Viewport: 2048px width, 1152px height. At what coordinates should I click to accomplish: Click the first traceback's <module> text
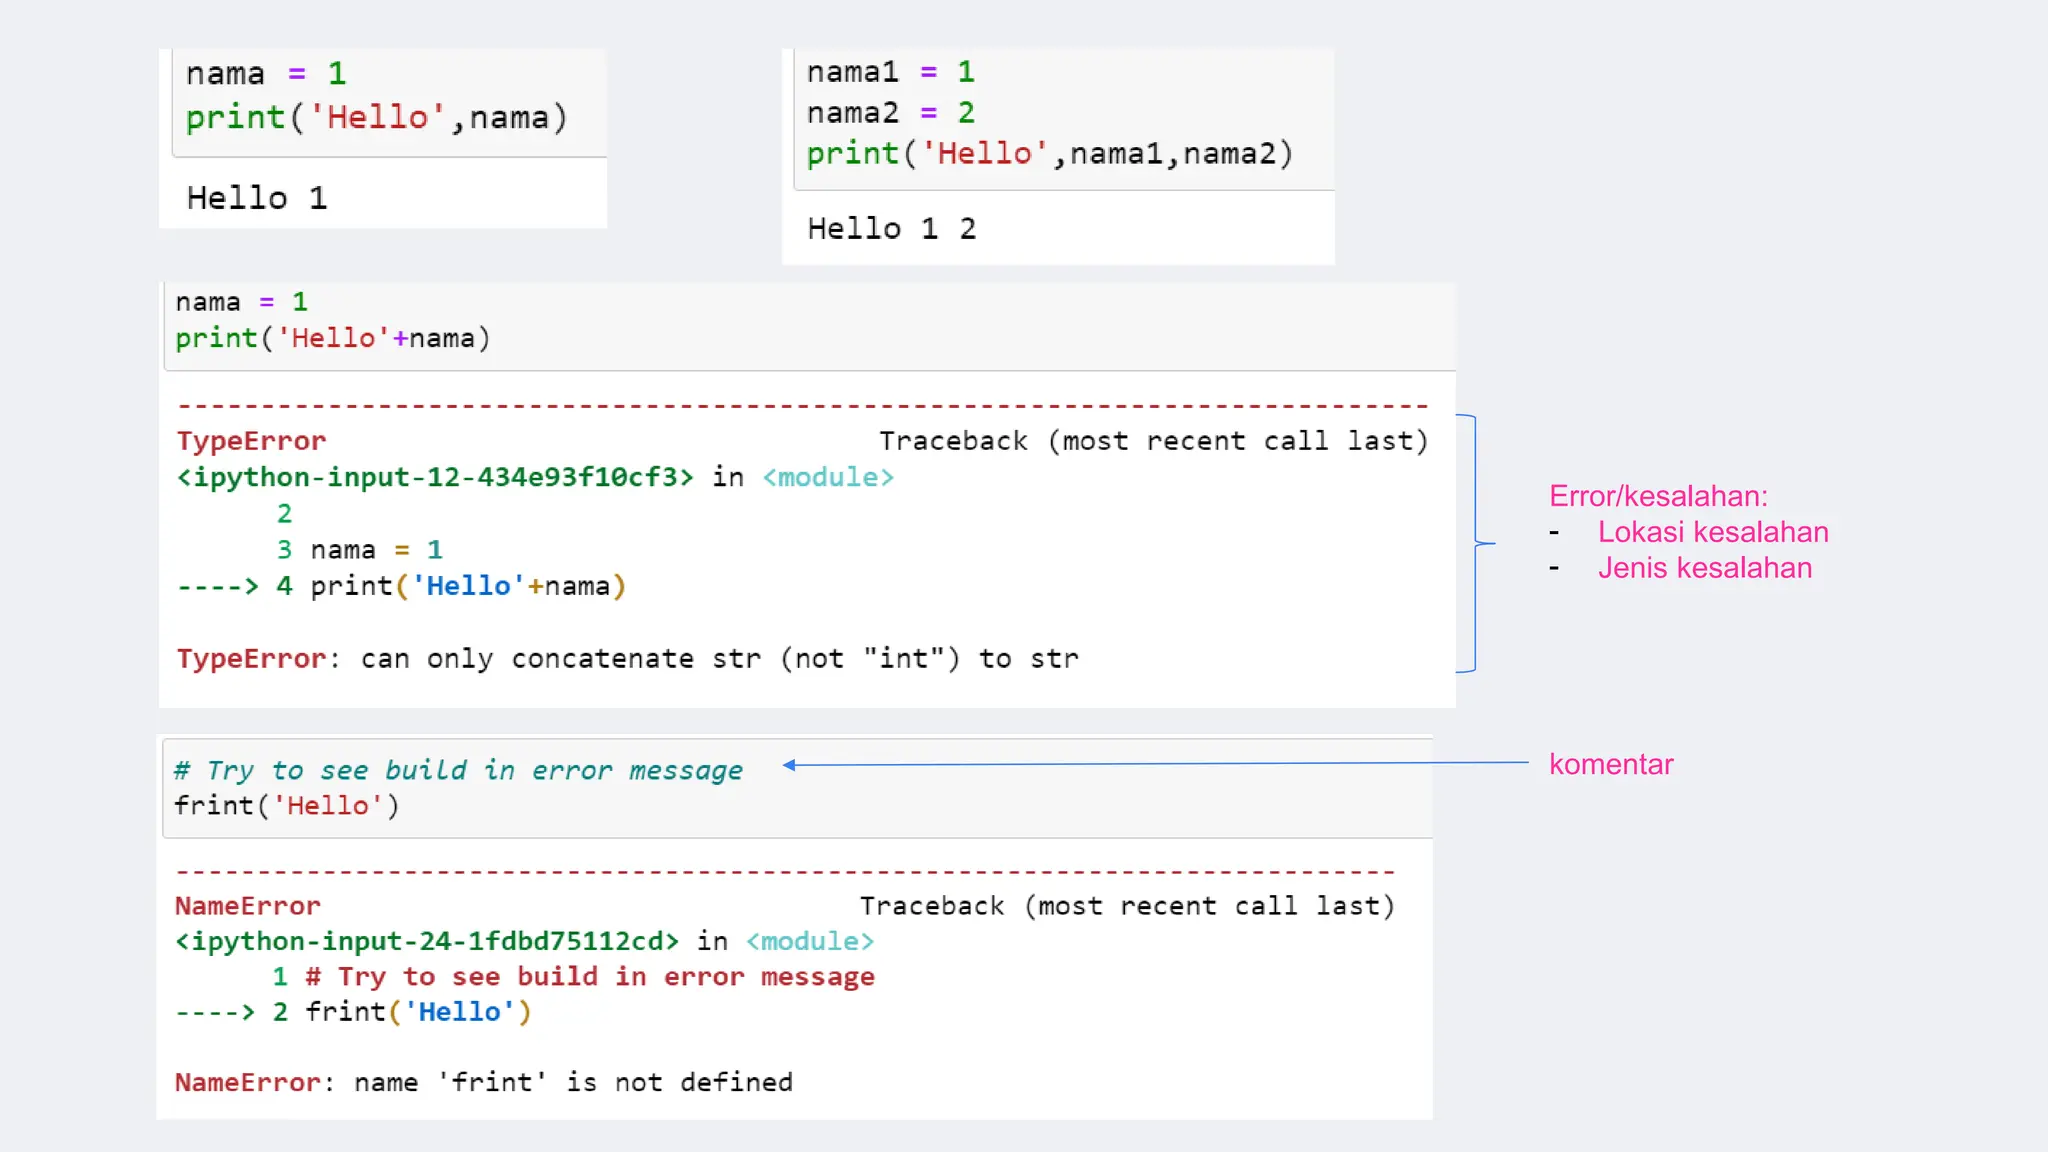828,477
